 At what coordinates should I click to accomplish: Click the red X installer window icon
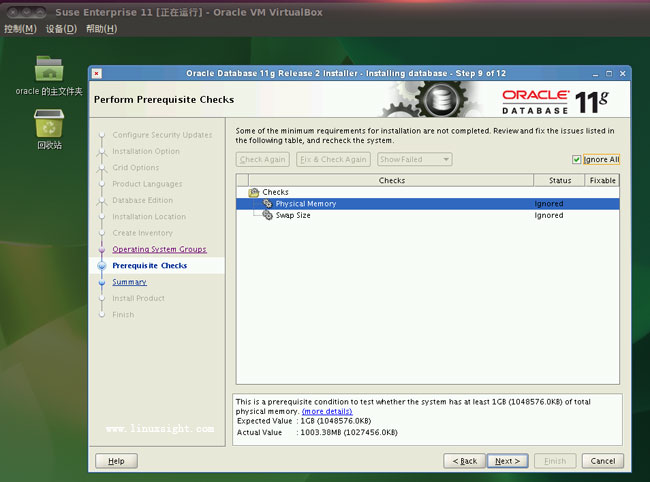click(x=97, y=73)
